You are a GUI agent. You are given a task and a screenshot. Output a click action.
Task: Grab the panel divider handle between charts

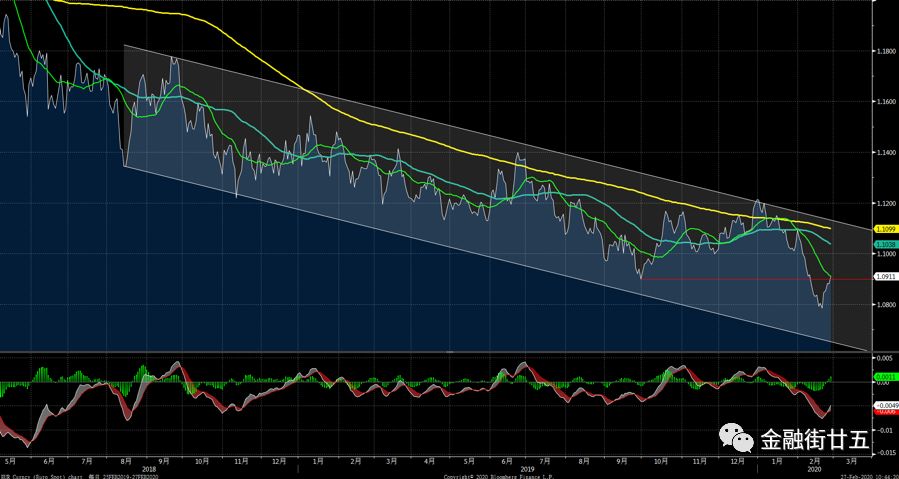click(450, 351)
